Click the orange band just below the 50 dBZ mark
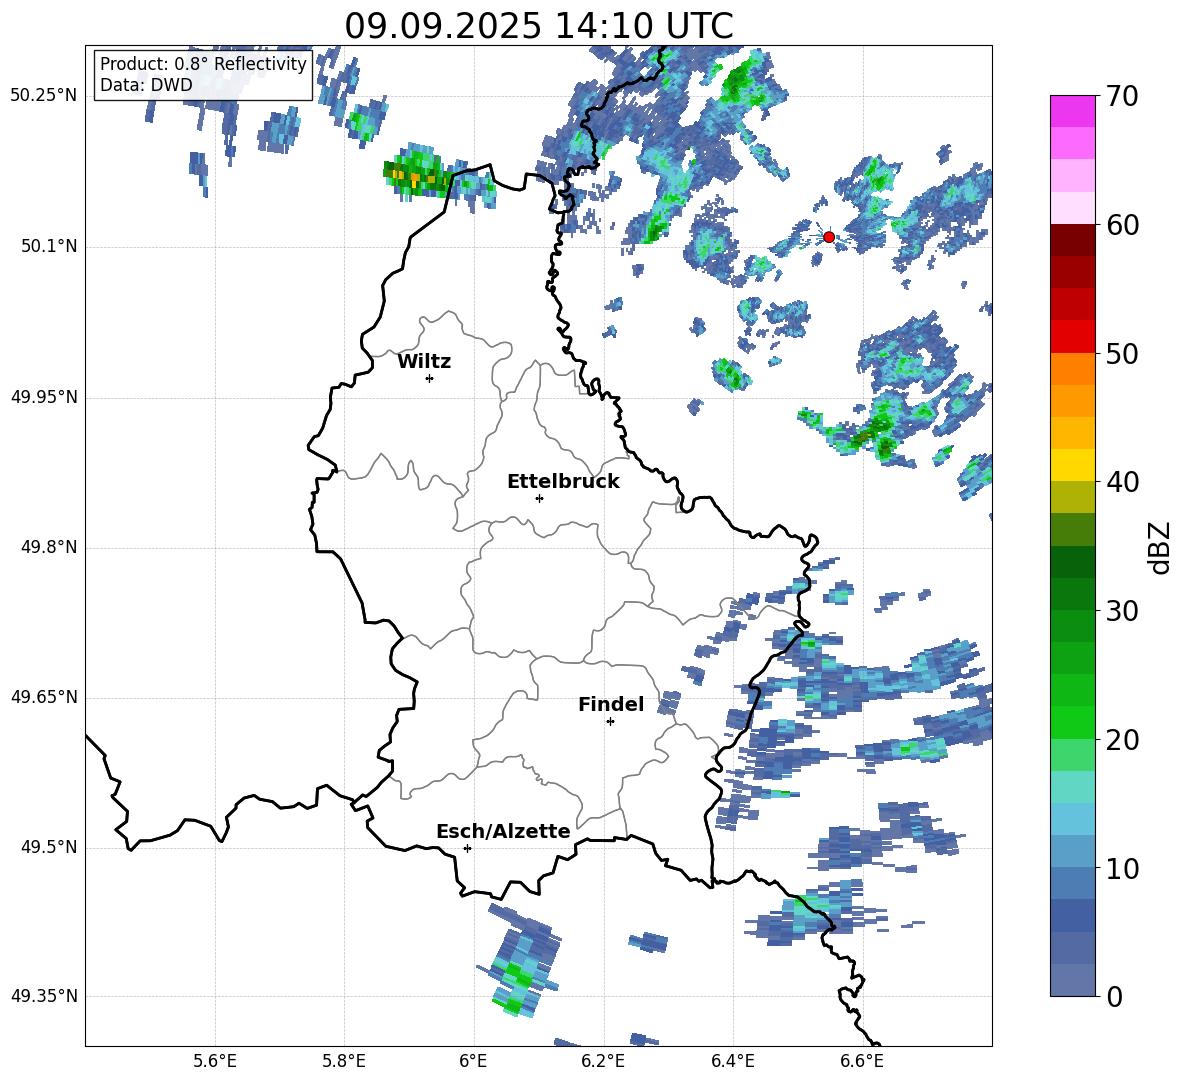 click(x=1072, y=368)
